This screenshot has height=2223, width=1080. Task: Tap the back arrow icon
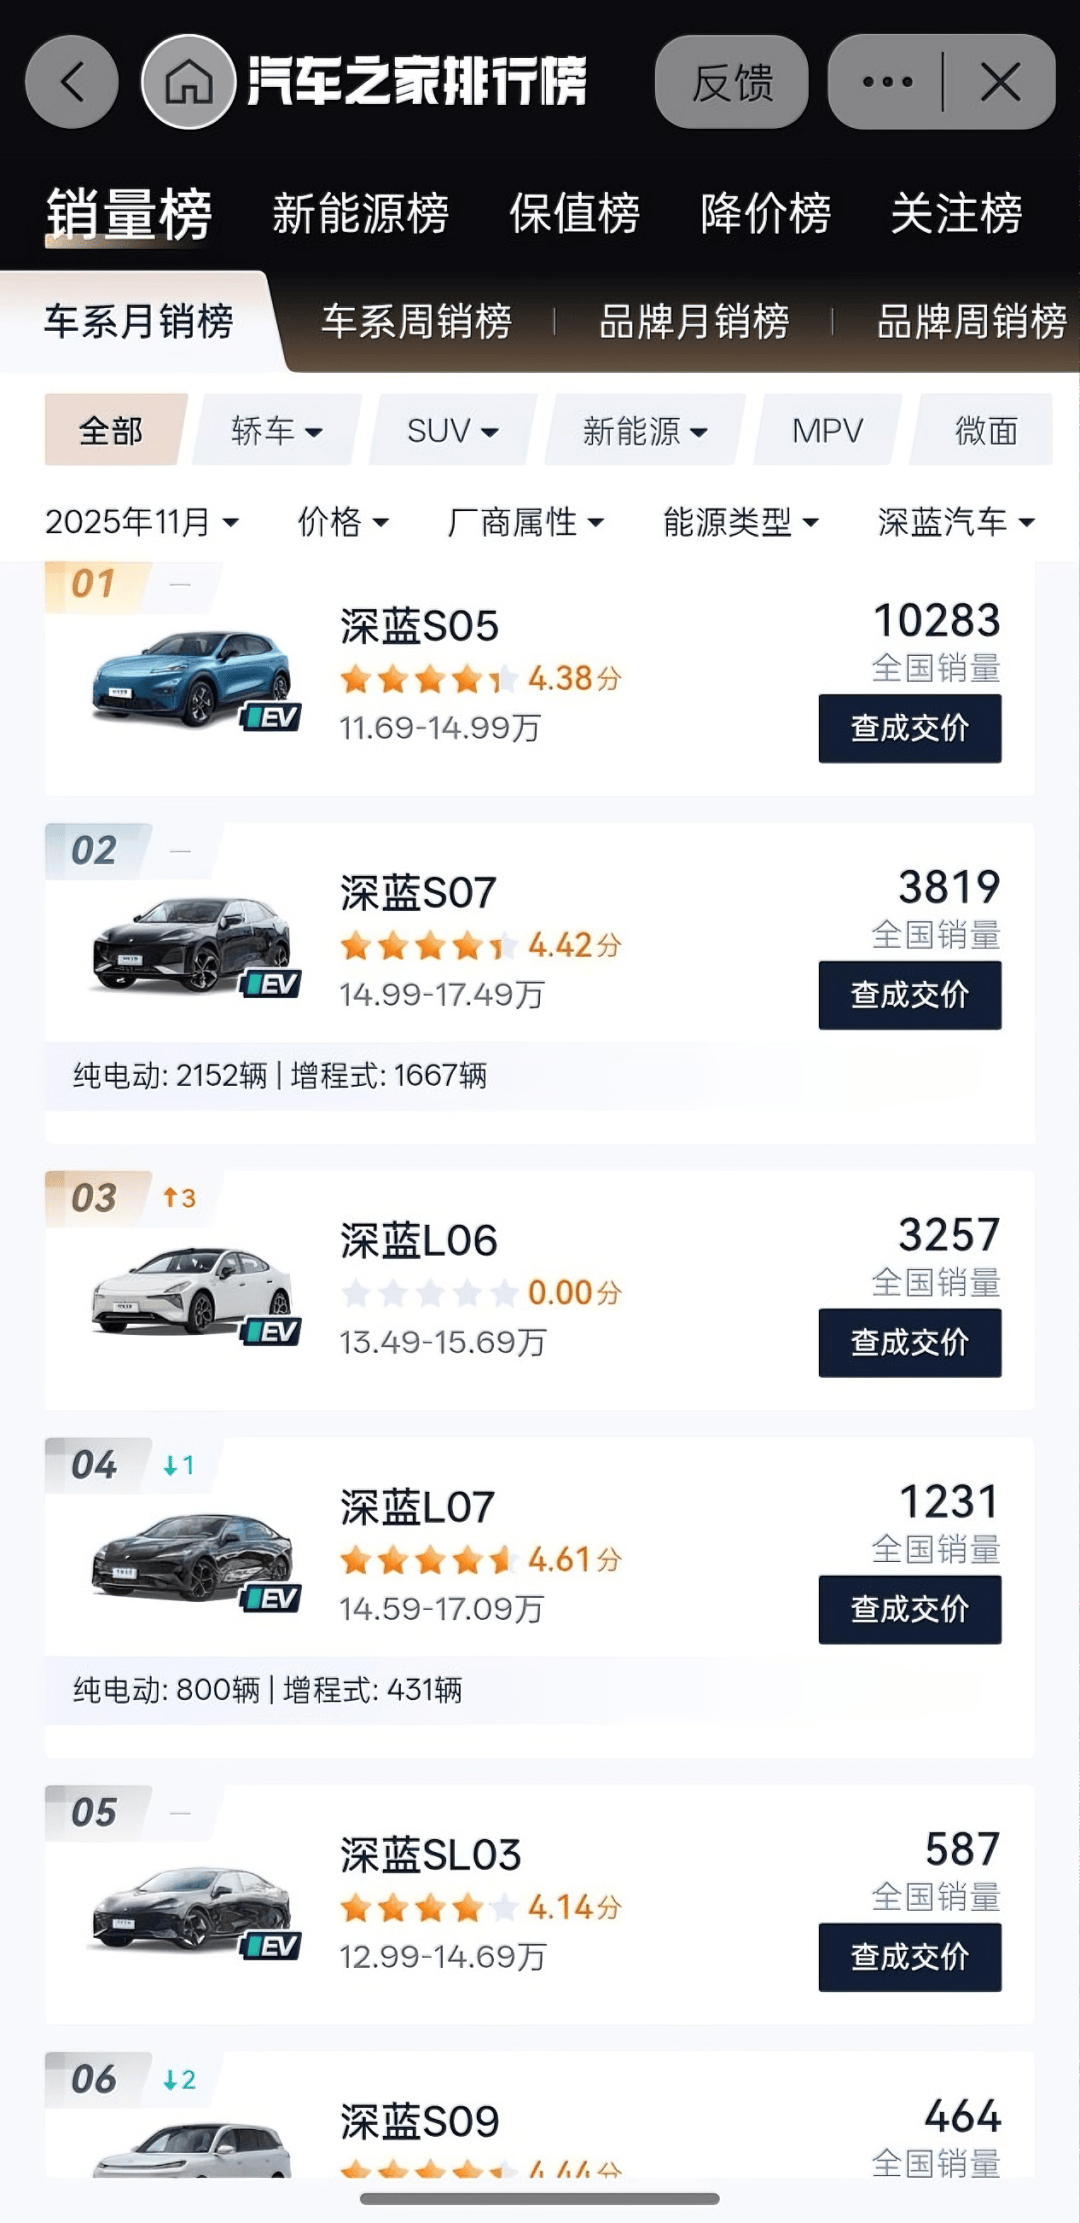71,82
